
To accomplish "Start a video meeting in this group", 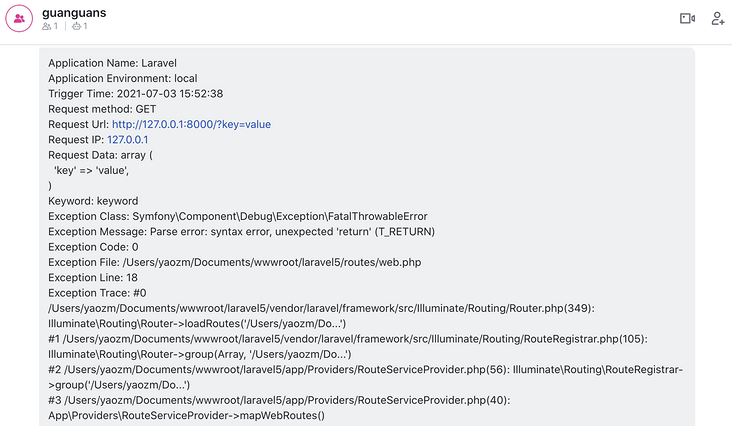I will pos(687,19).
